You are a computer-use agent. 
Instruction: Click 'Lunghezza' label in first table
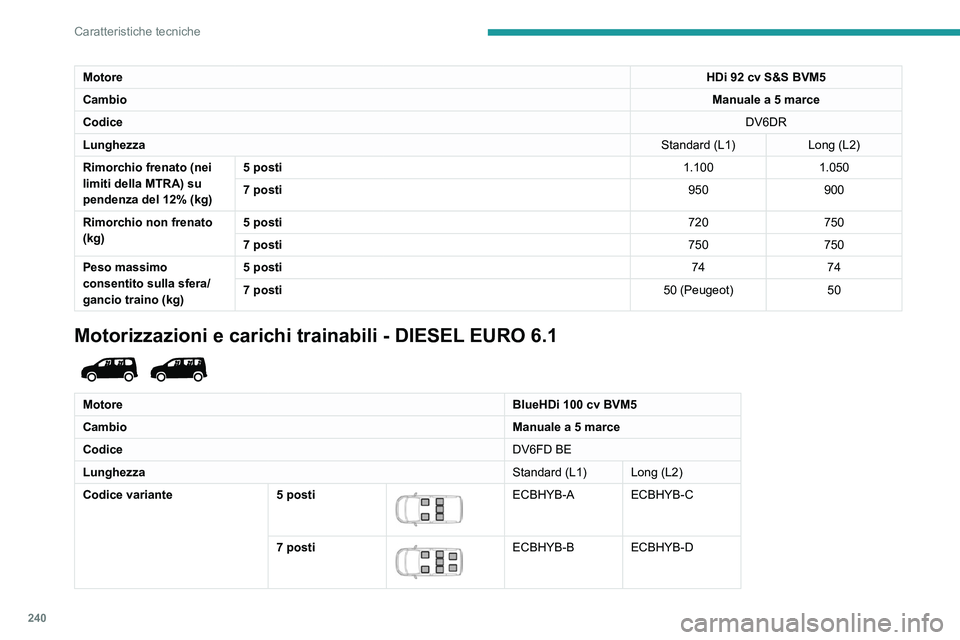click(x=114, y=145)
